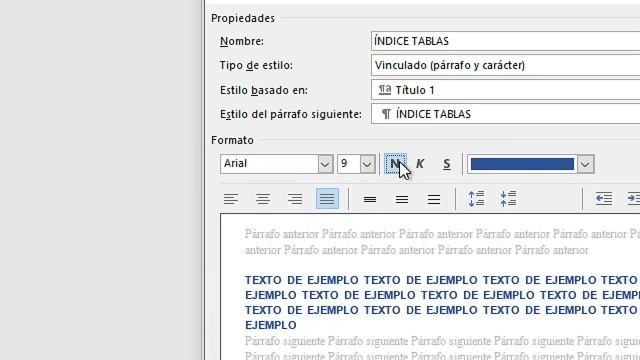Open the Arial font name dropdown
Viewport: 640px width, 360px height.
click(x=325, y=164)
